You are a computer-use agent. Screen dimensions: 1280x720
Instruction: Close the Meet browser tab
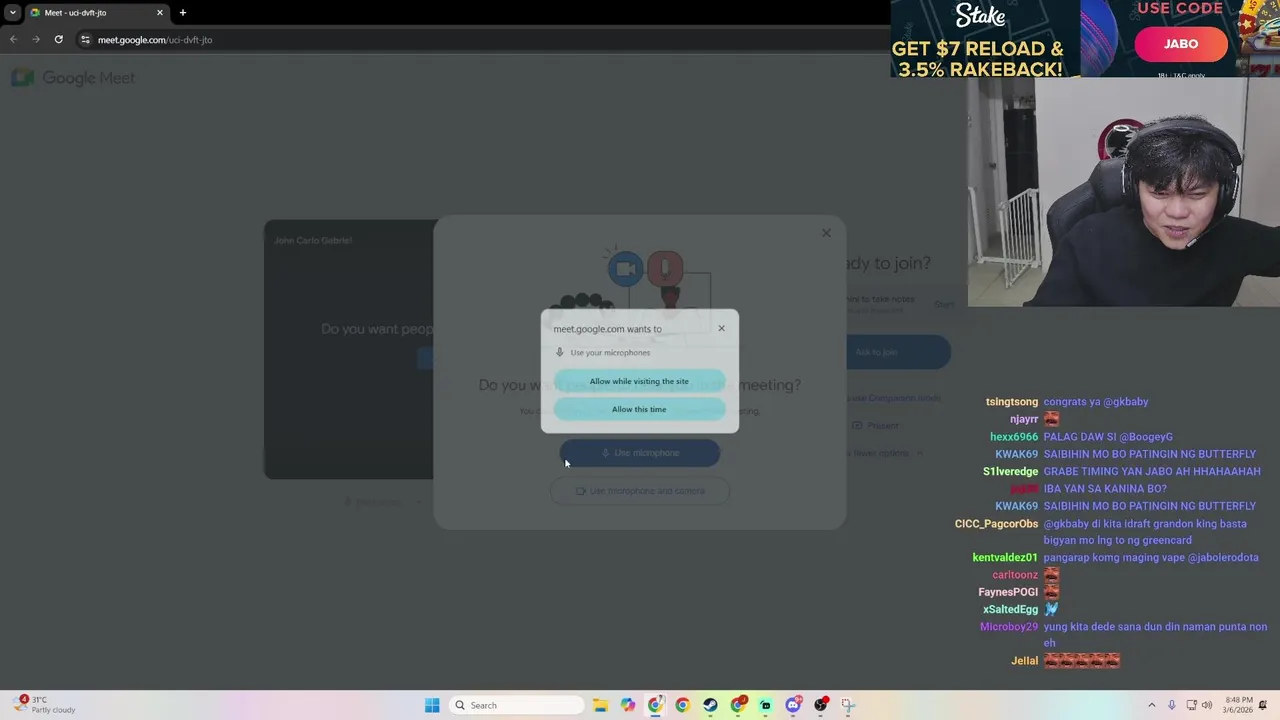[x=159, y=13]
